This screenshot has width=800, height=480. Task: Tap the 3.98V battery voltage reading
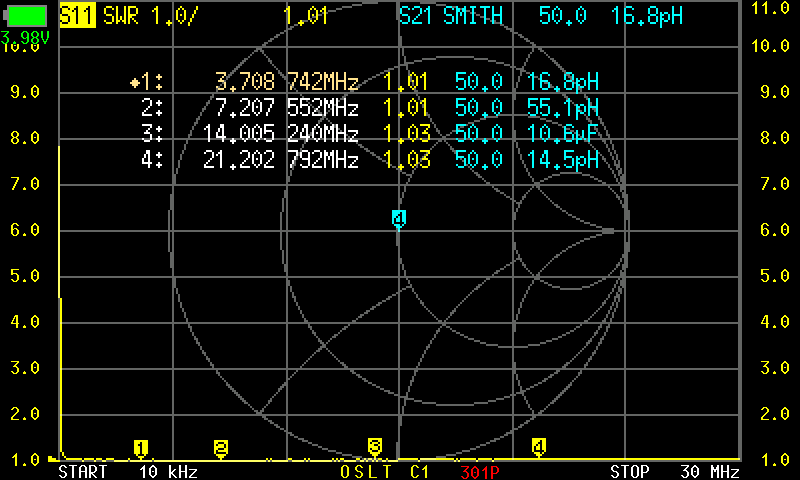[24, 38]
